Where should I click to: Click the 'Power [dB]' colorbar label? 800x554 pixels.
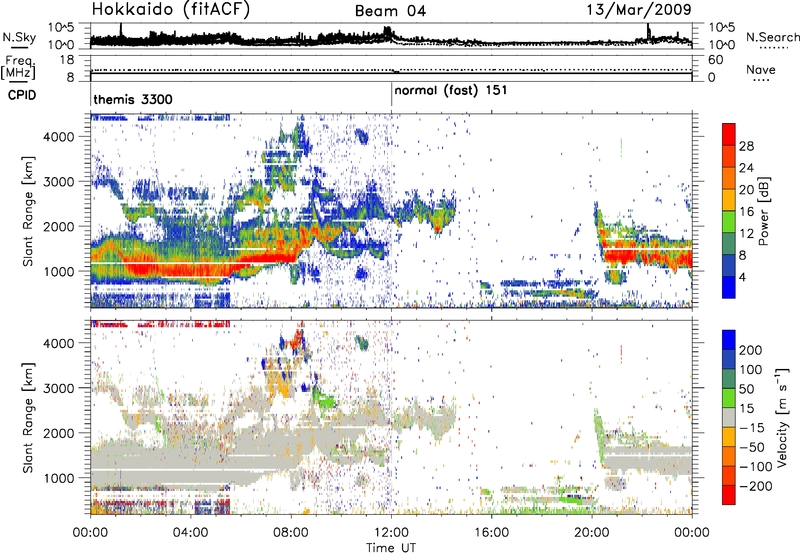(x=764, y=211)
